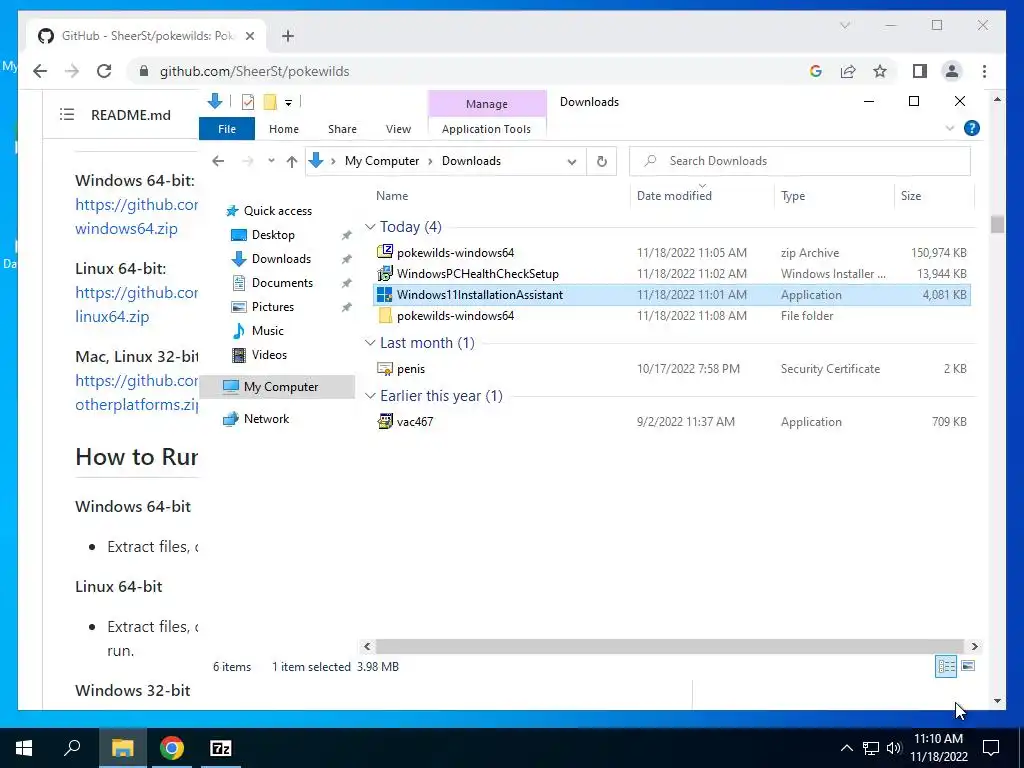Open the Windows 64-bit download link
This screenshot has width=1024, height=768.
pyautogui.click(x=136, y=216)
